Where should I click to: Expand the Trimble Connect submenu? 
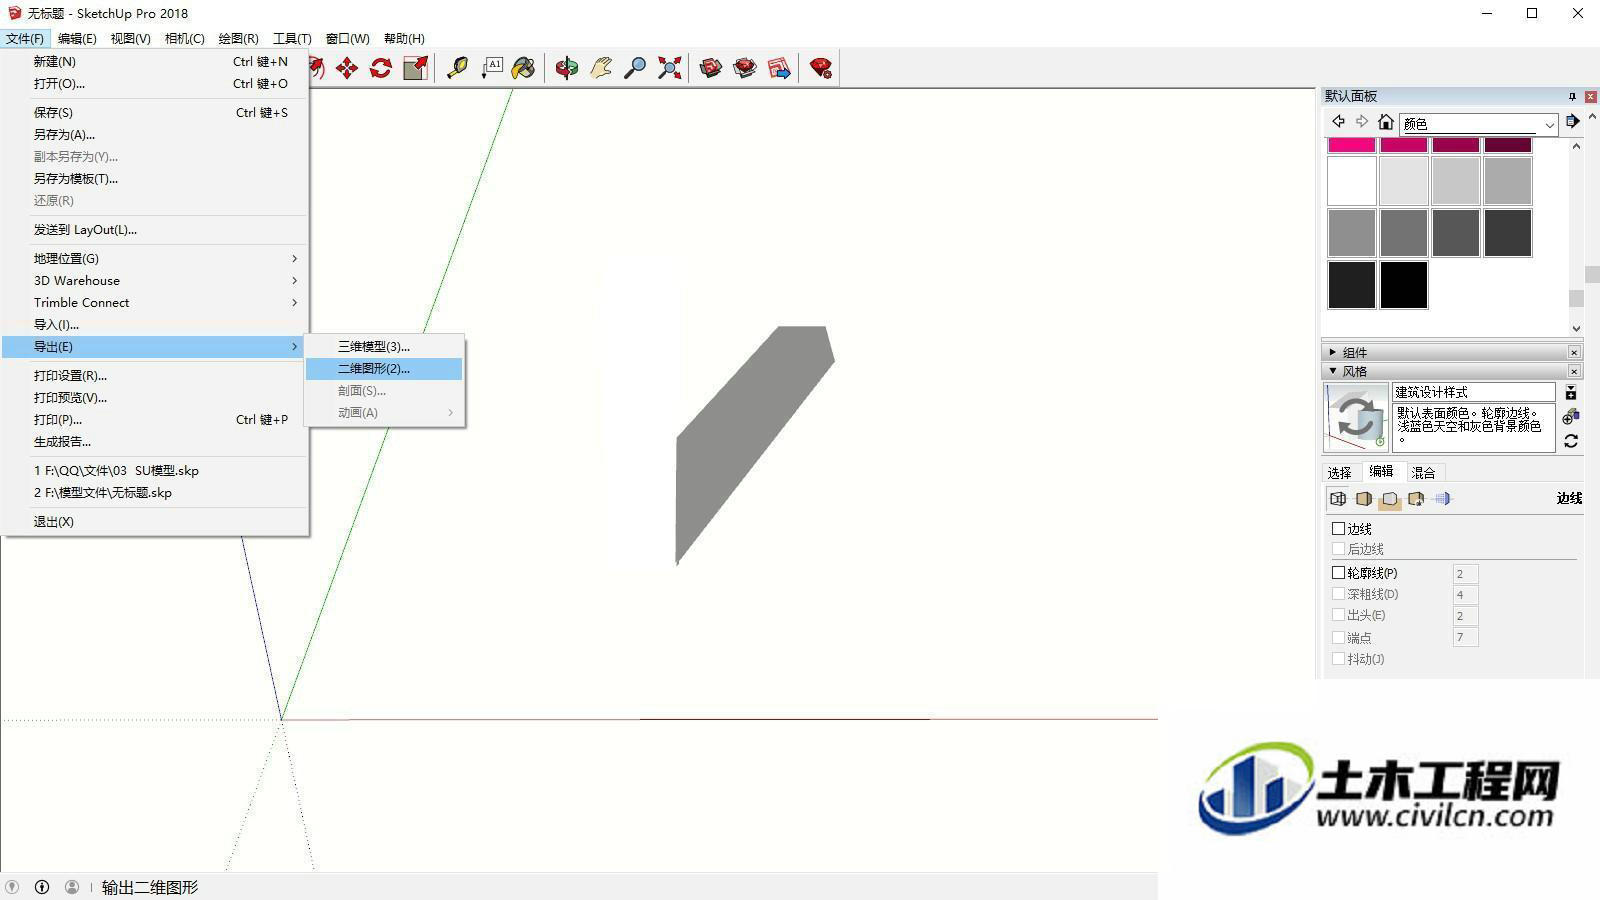tap(155, 302)
